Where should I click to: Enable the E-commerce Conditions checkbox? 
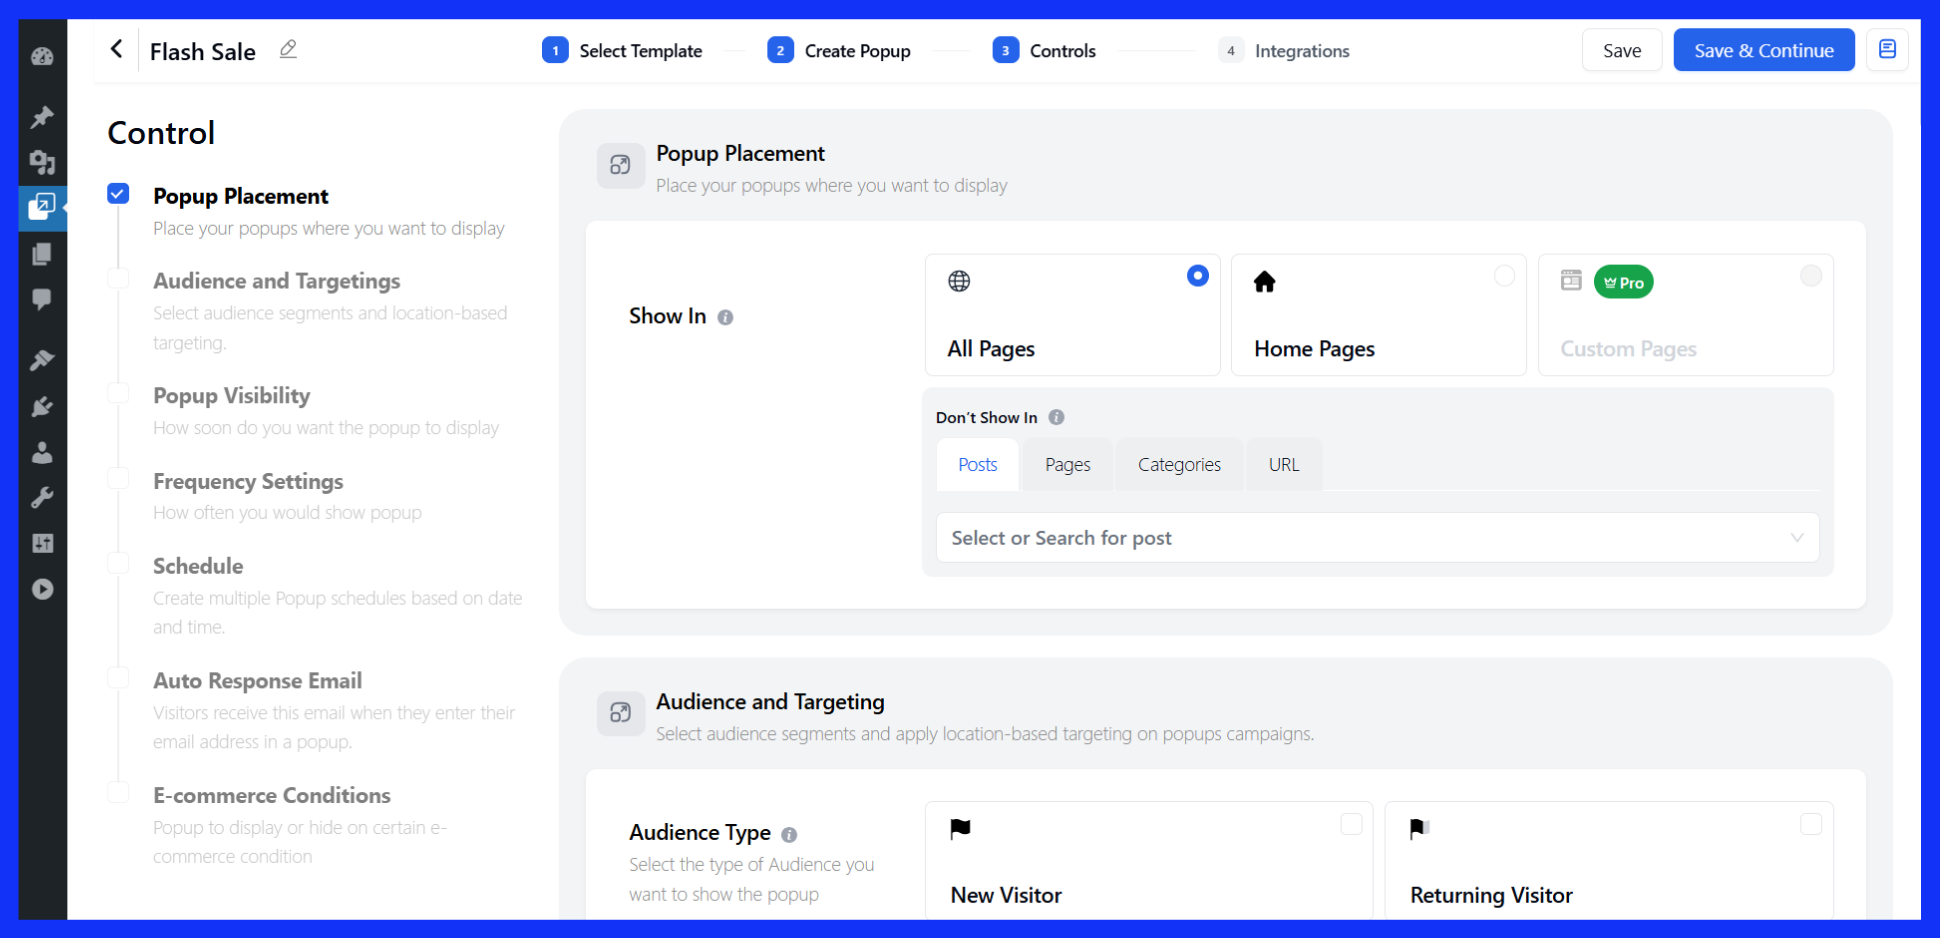[x=118, y=793]
